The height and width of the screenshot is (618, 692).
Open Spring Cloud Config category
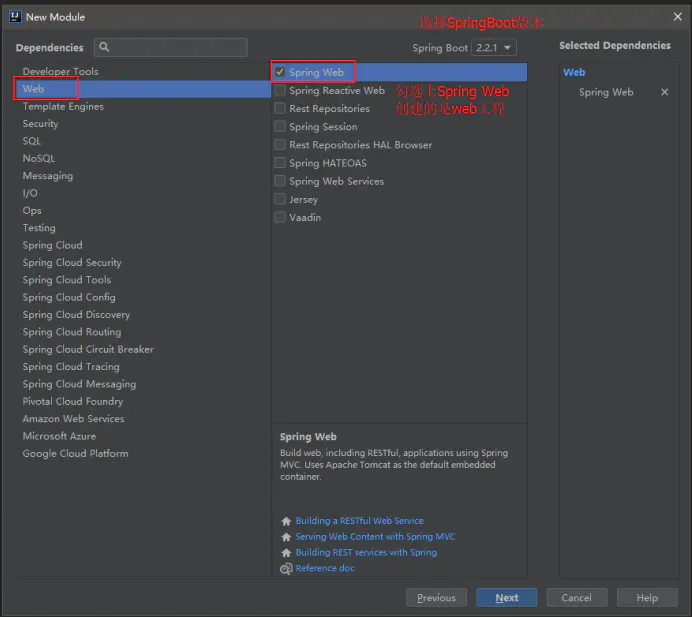69,297
